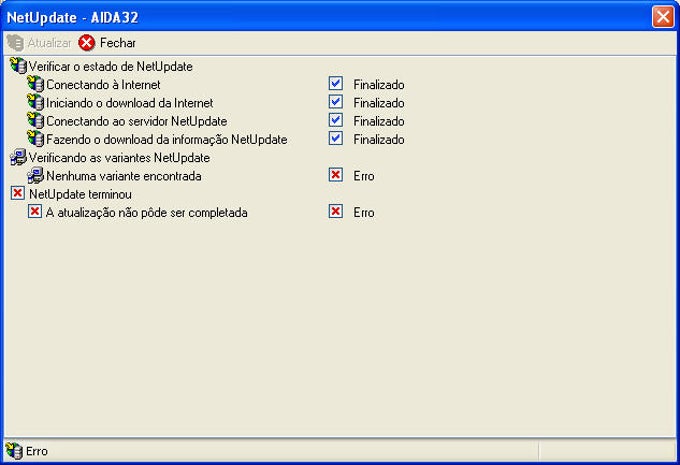This screenshot has width=680, height=465.
Task: Click the checkmark on the Fazendo o download row
Action: pyautogui.click(x=336, y=138)
